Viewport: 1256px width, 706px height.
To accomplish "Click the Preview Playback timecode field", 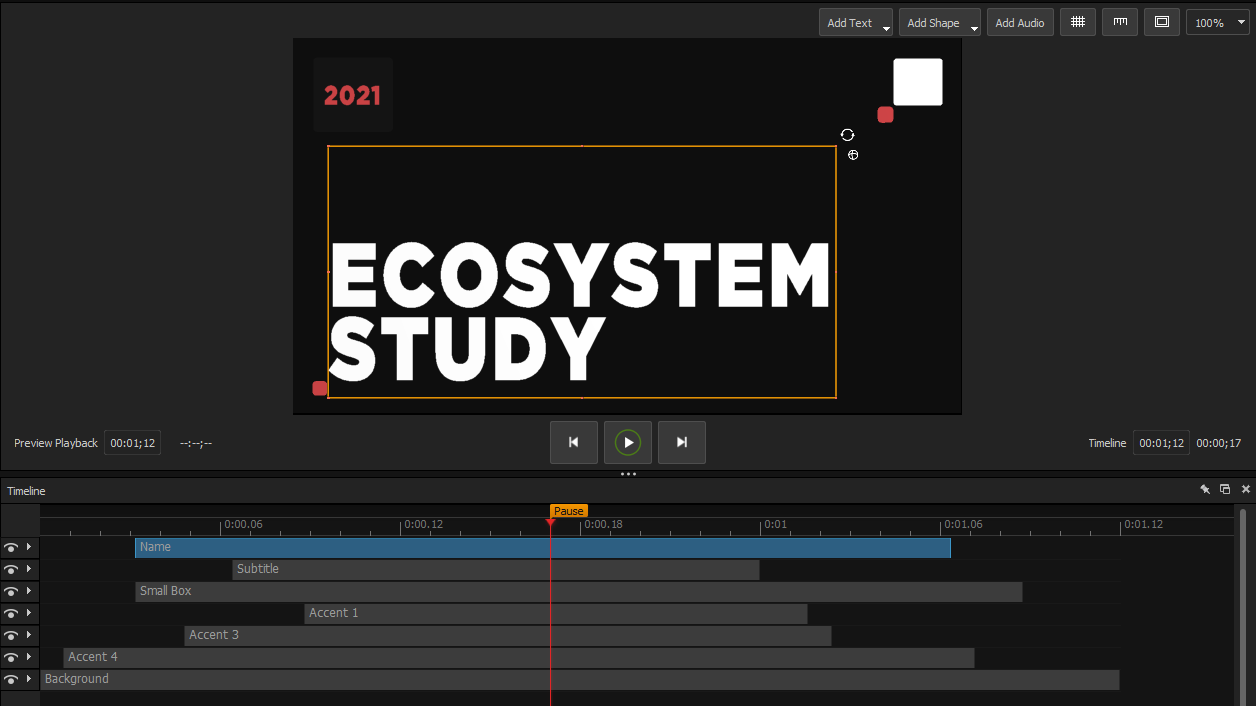I will [132, 443].
